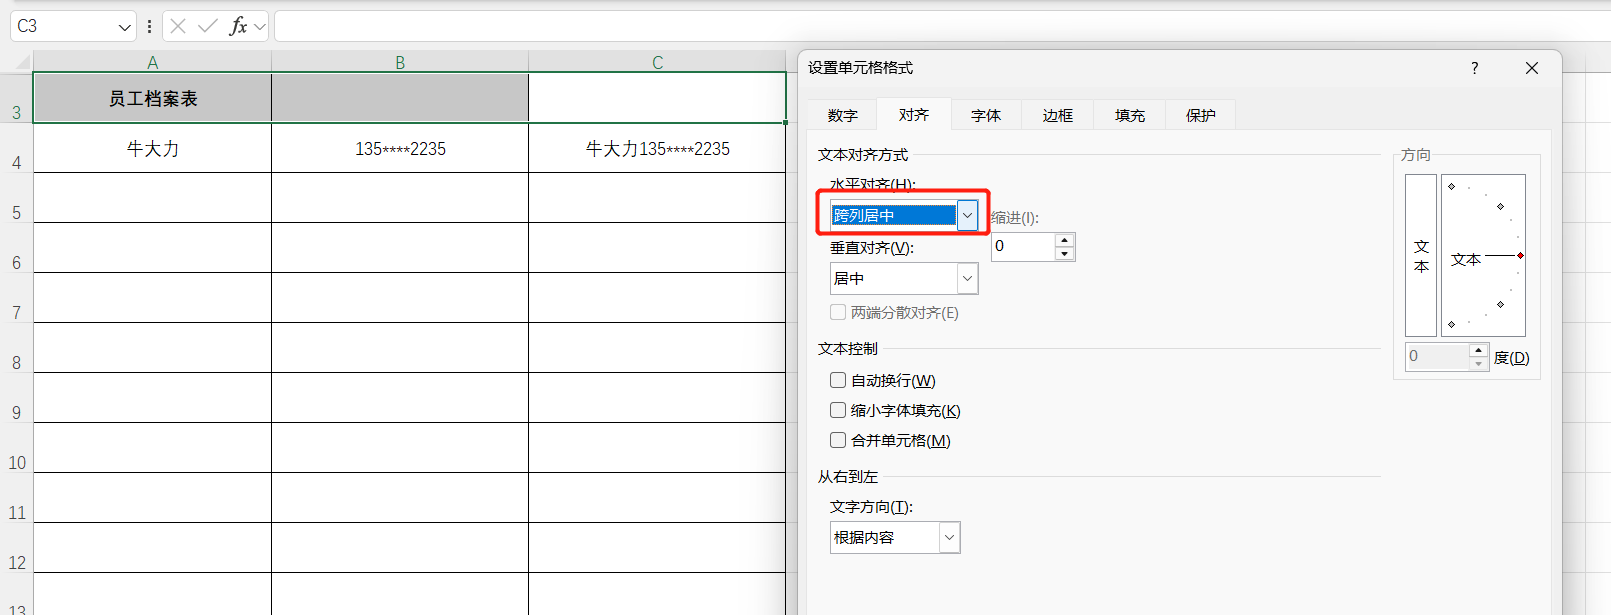Switch to the 保护 tab
Screen dimensions: 1611x615
(1201, 115)
